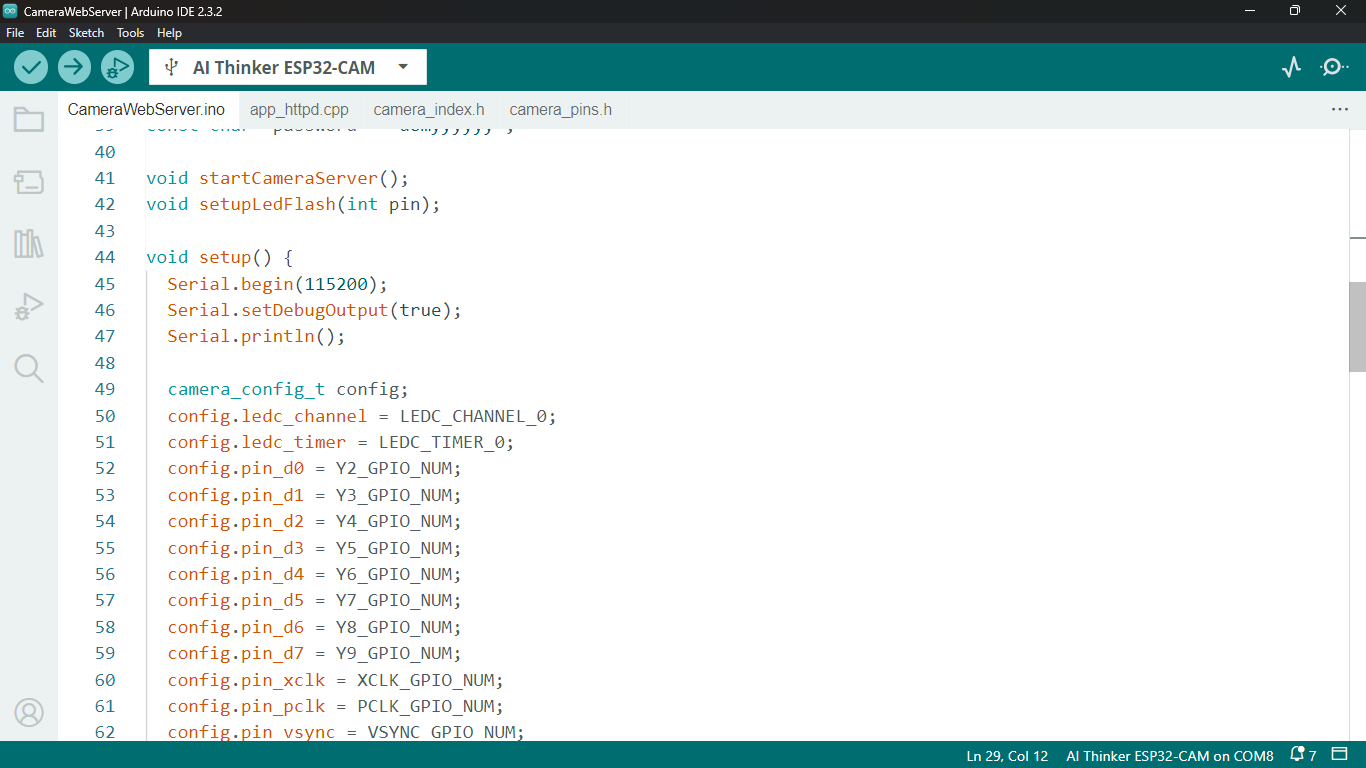Open the Serial Plotter
The image size is (1366, 768).
[x=1292, y=67]
